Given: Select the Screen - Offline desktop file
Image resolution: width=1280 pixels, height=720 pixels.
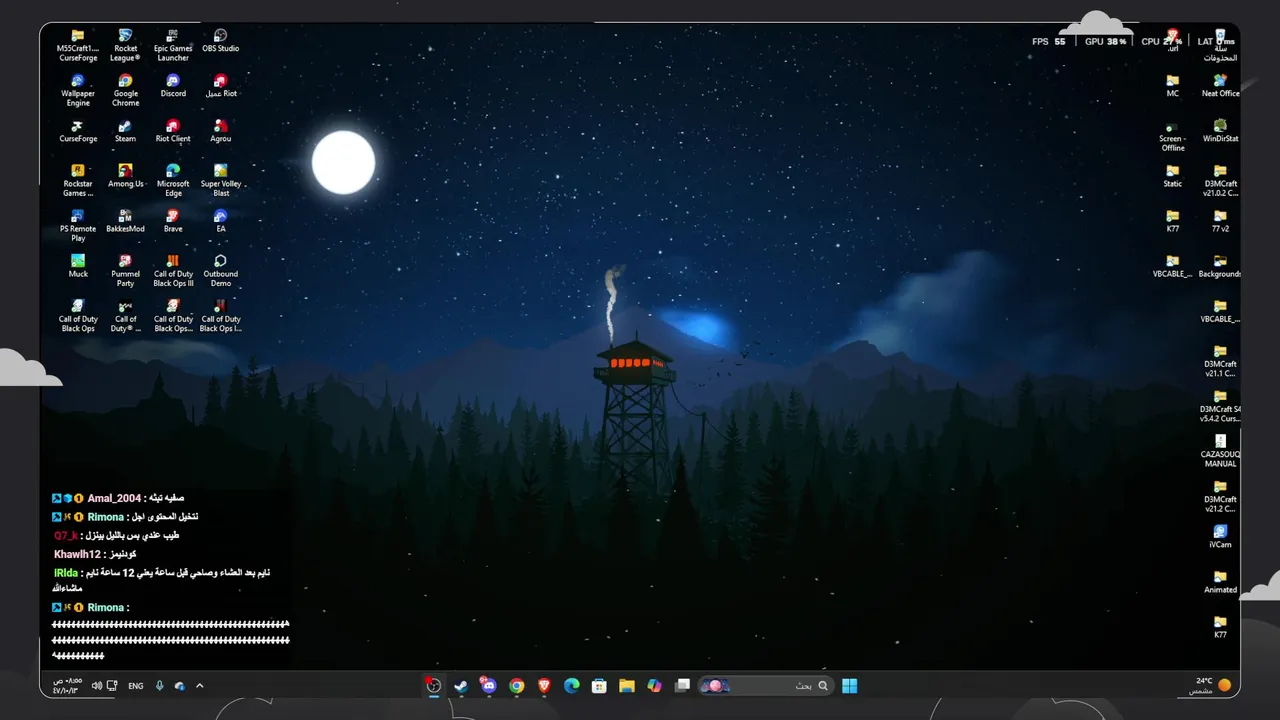Looking at the screenshot, I should pos(1172,135).
